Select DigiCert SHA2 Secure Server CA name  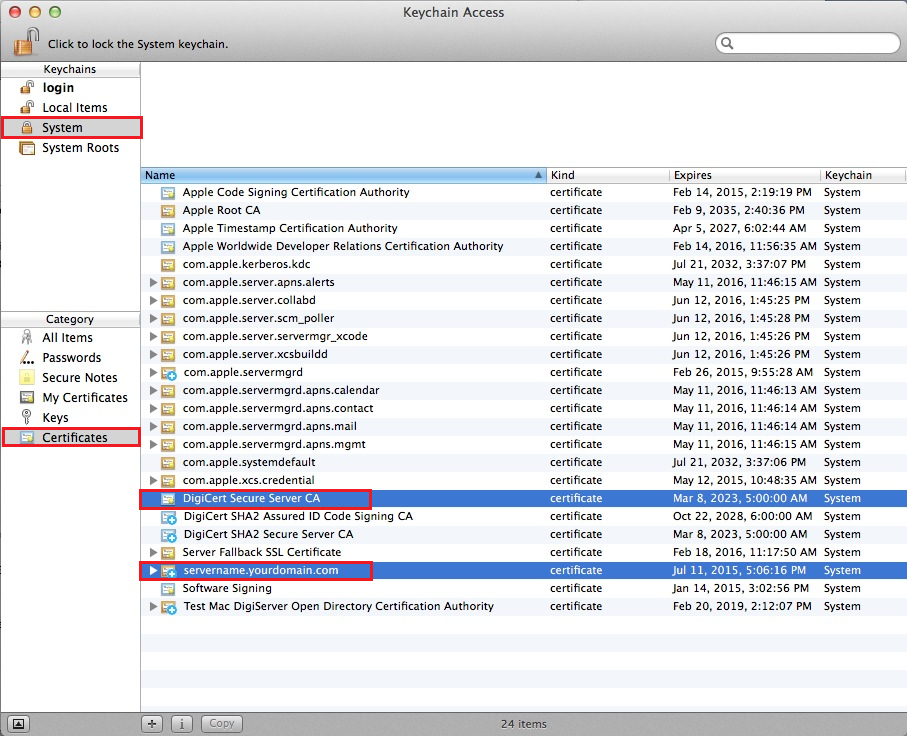coord(268,534)
